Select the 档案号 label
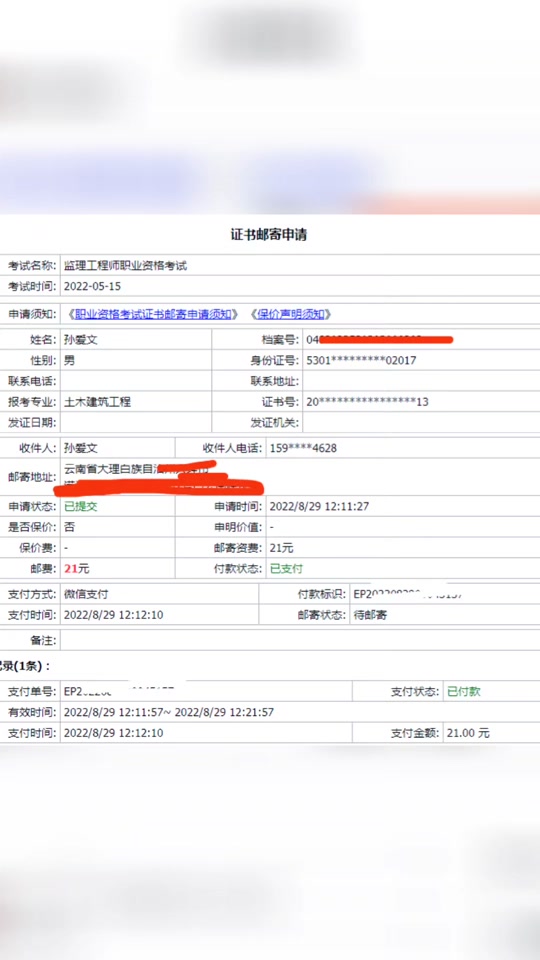This screenshot has height=960, width=540. tap(280, 340)
